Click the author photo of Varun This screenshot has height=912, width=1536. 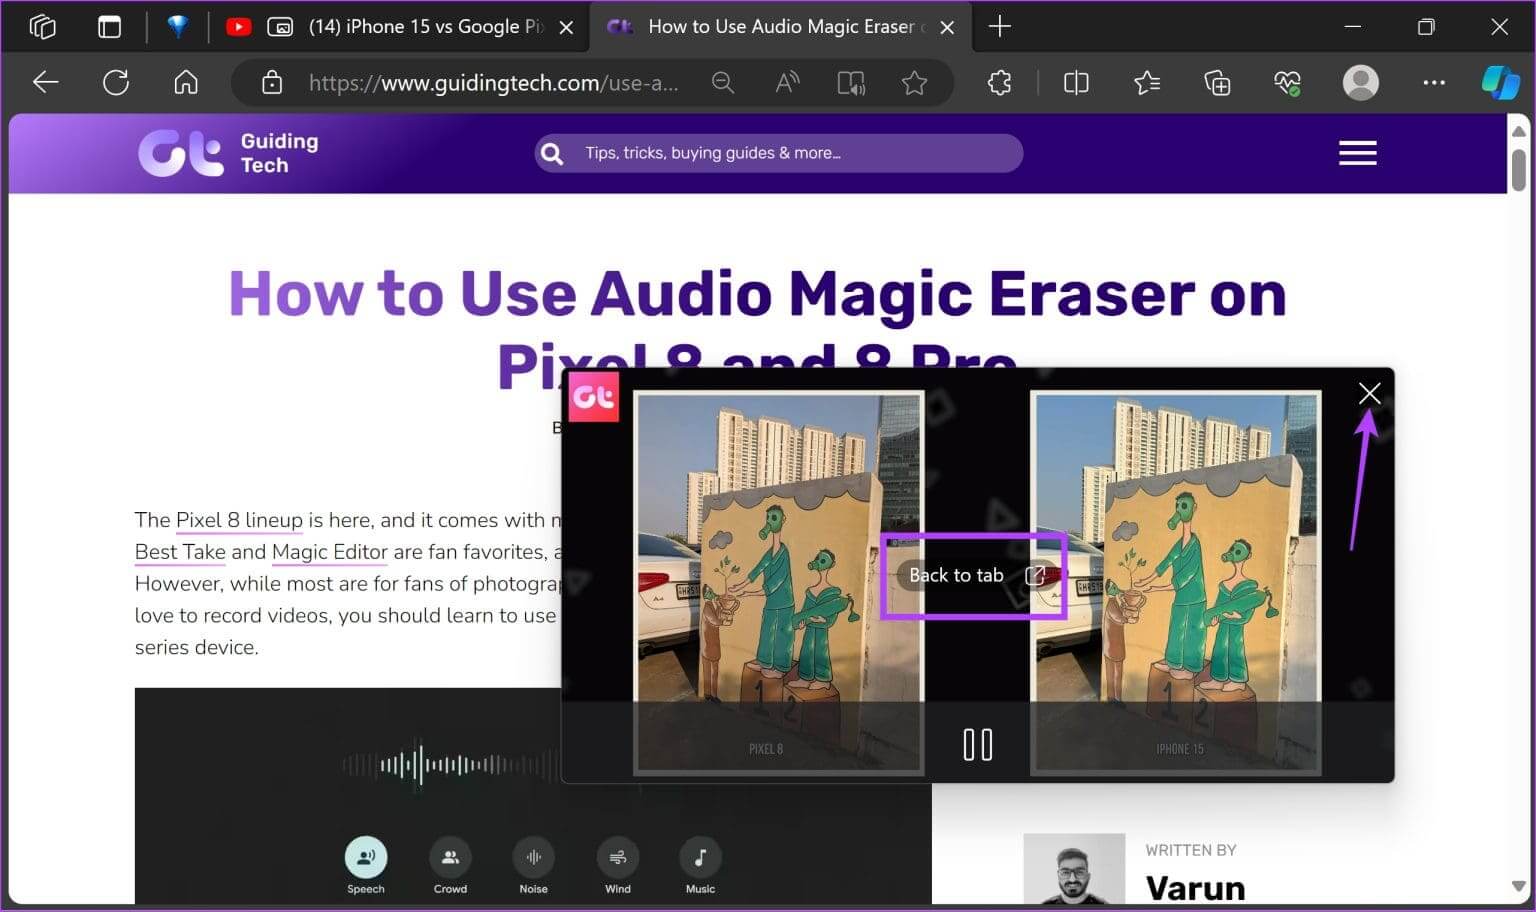[1074, 868]
